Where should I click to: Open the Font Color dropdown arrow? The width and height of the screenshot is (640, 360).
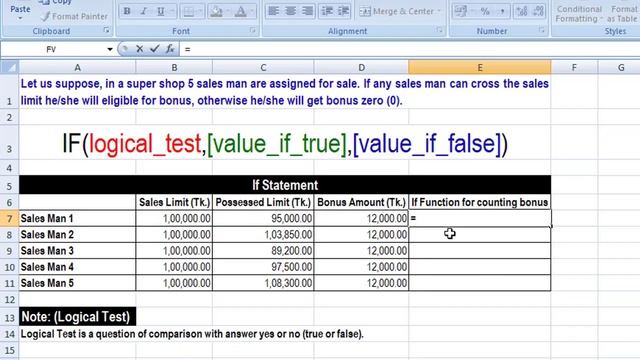252,11
